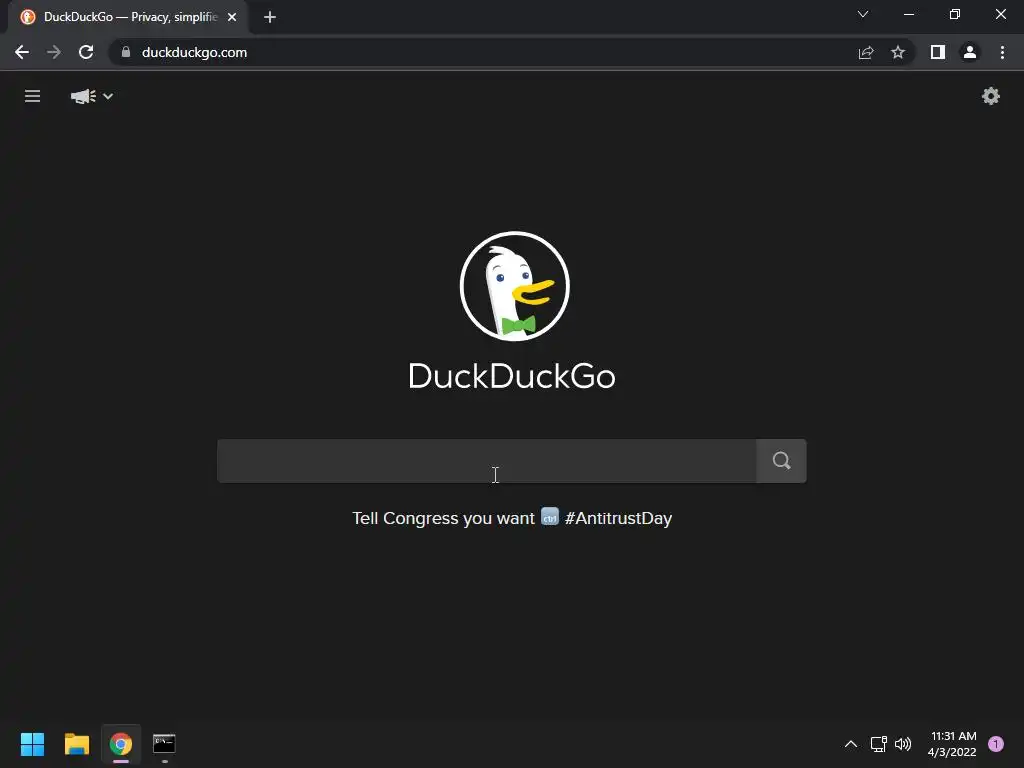Expand the megaphone announcements dropdown
This screenshot has height=768, width=1024.
[91, 96]
